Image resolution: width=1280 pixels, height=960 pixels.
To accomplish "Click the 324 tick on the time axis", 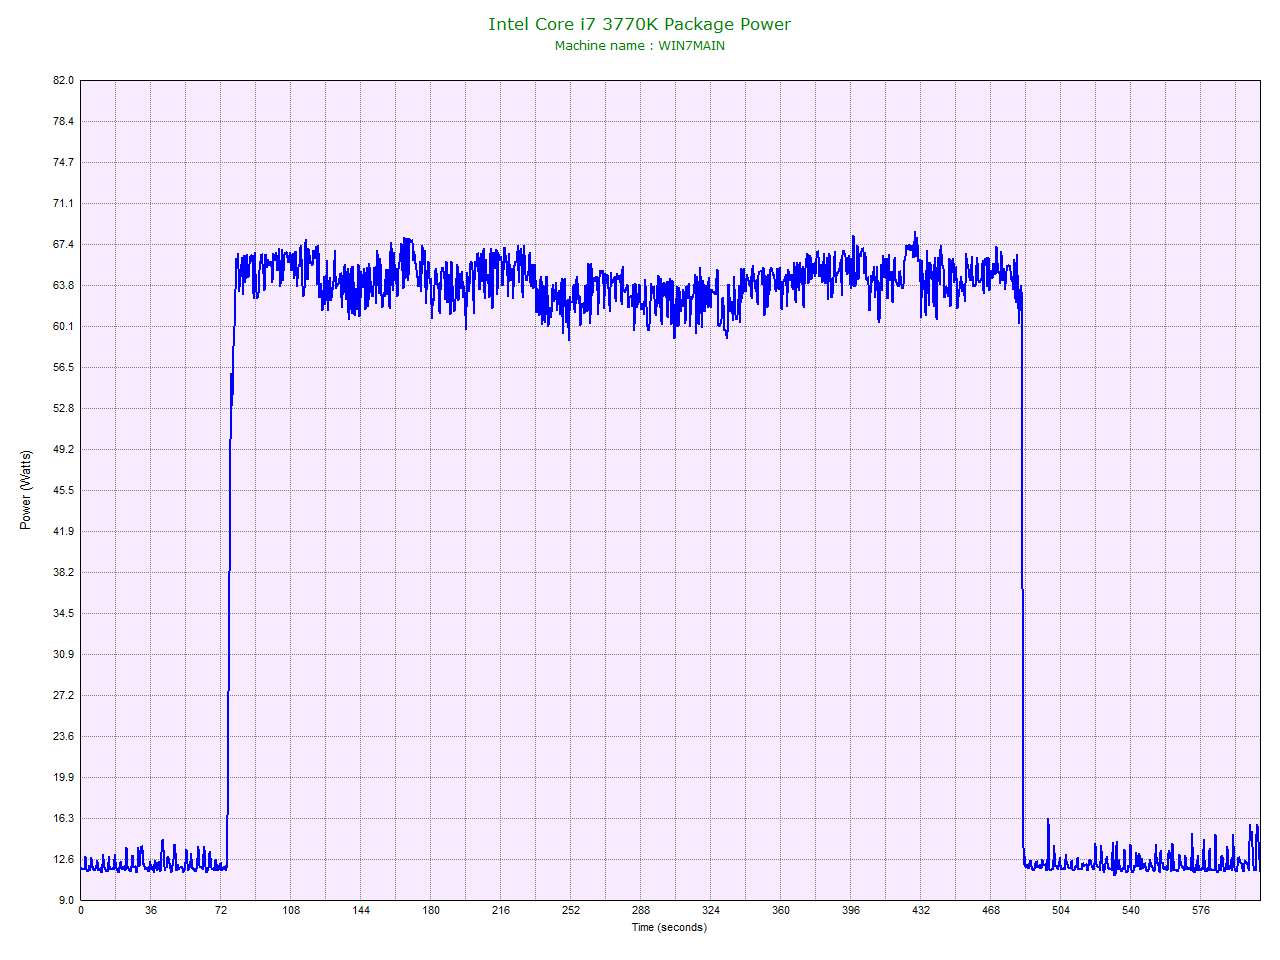I will point(711,910).
